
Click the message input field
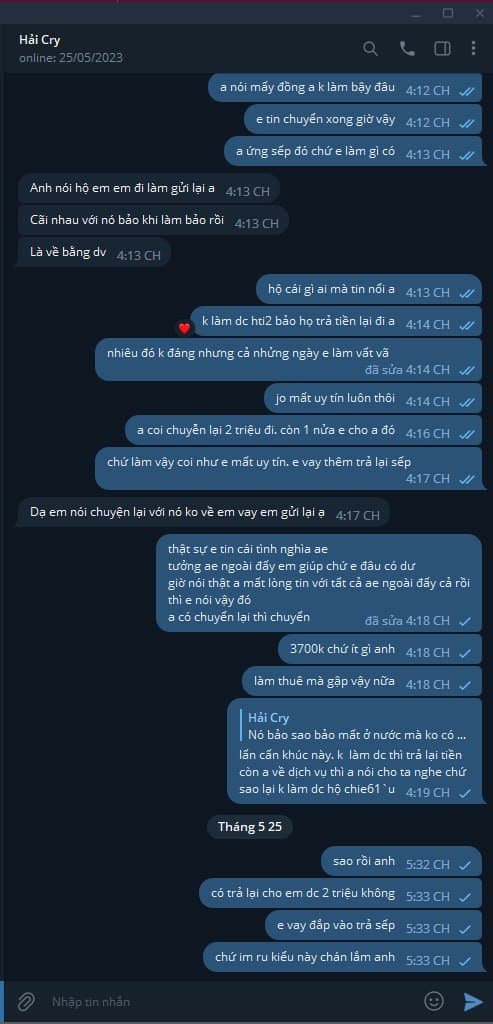click(x=232, y=1001)
